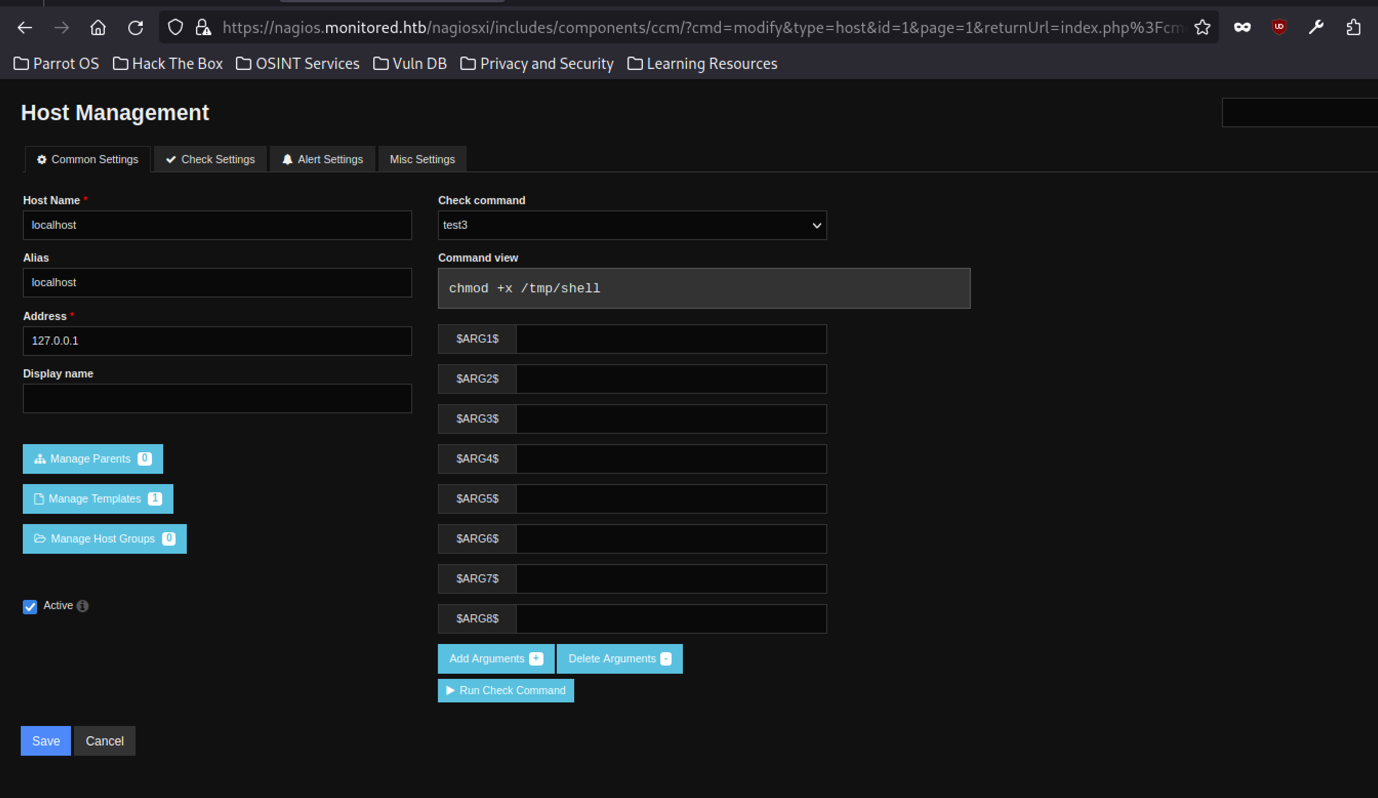Reload the page with refresh icon
The image size is (1378, 798).
(x=136, y=27)
